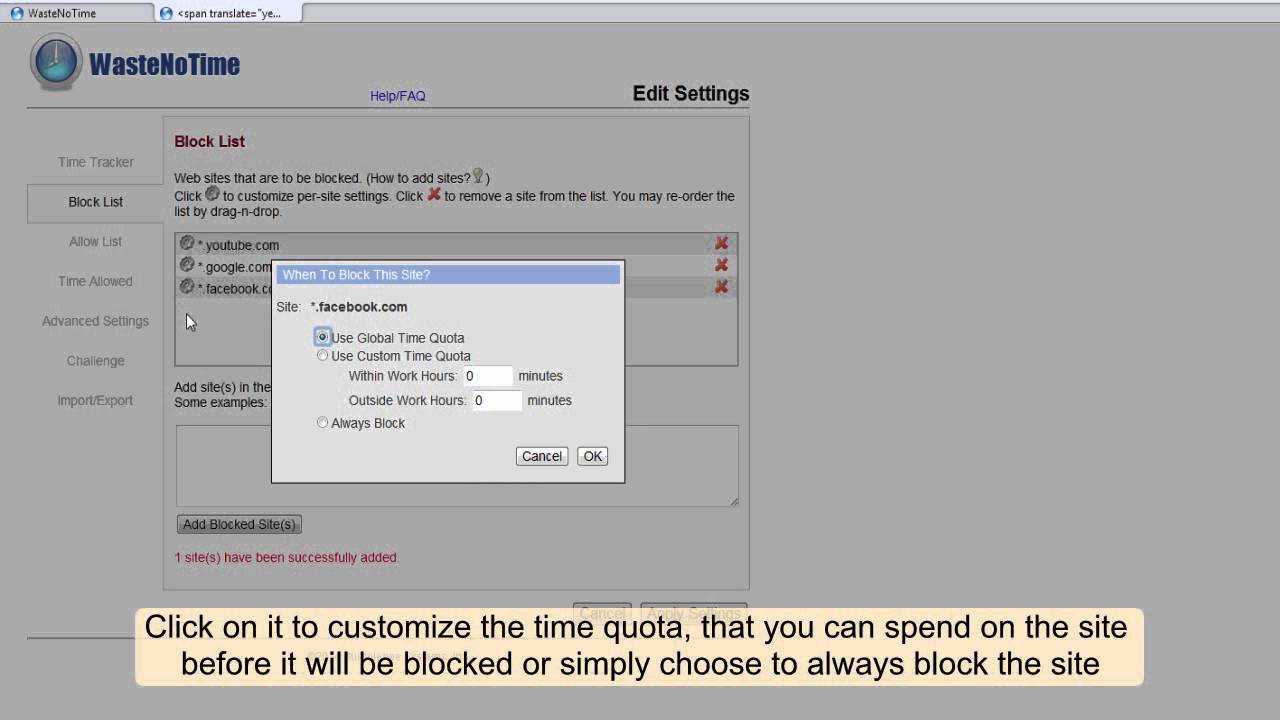Click the *.youtube.com list entry
Screen dimensions: 1280x720
point(456,244)
